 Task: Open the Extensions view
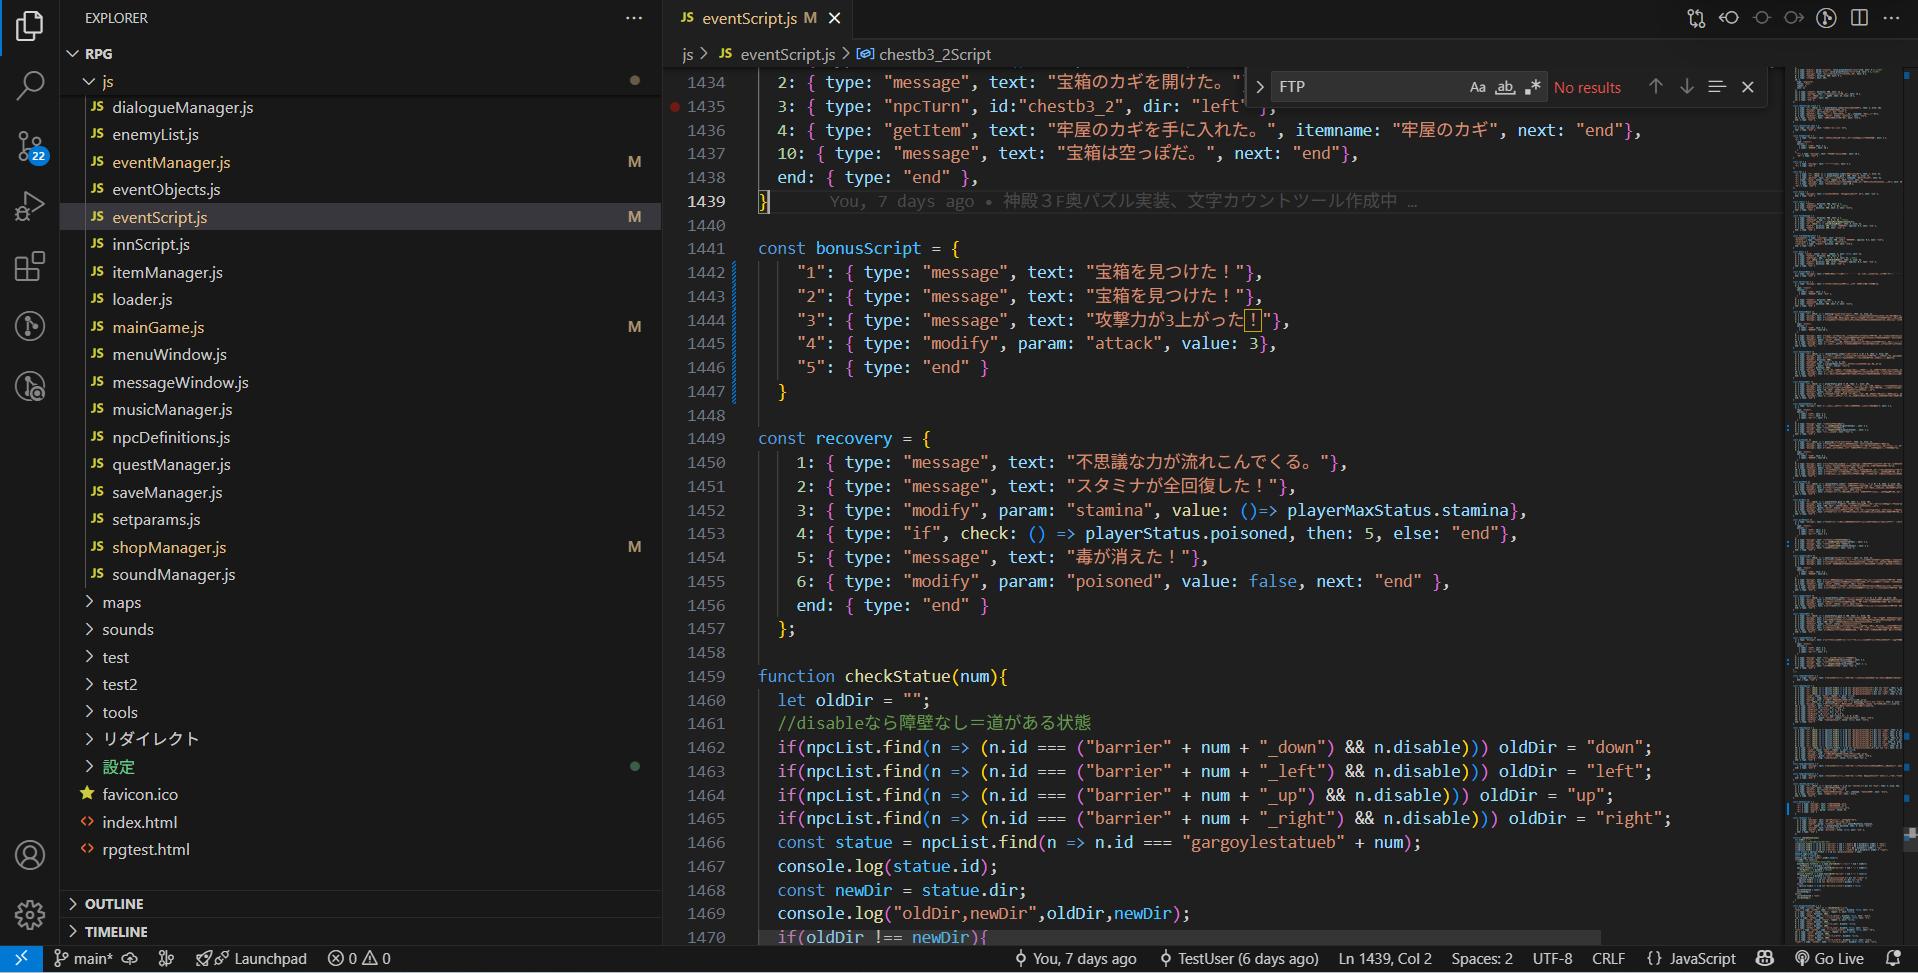(x=30, y=266)
